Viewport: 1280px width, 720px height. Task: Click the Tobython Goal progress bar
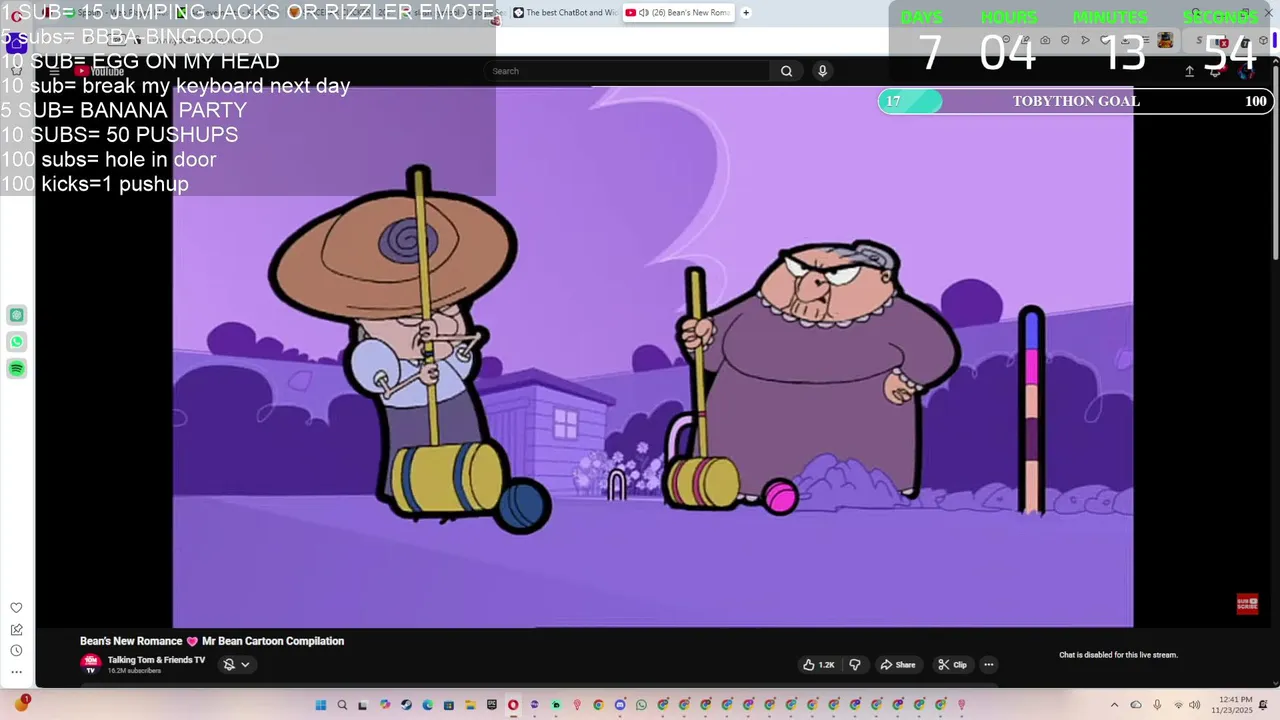tap(1075, 101)
